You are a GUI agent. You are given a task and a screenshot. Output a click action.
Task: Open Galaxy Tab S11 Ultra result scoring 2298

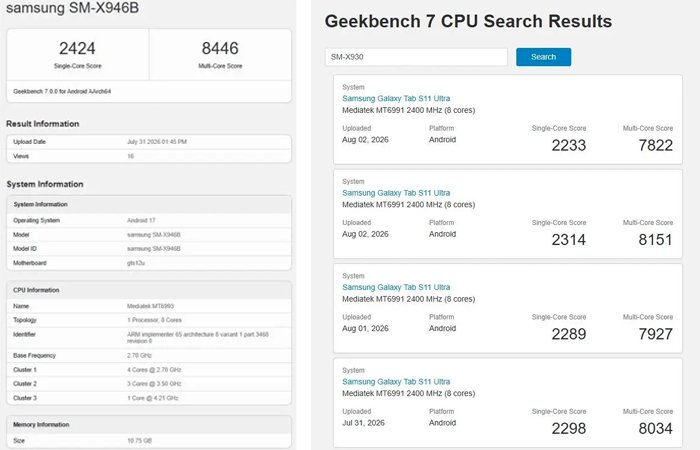click(x=396, y=382)
